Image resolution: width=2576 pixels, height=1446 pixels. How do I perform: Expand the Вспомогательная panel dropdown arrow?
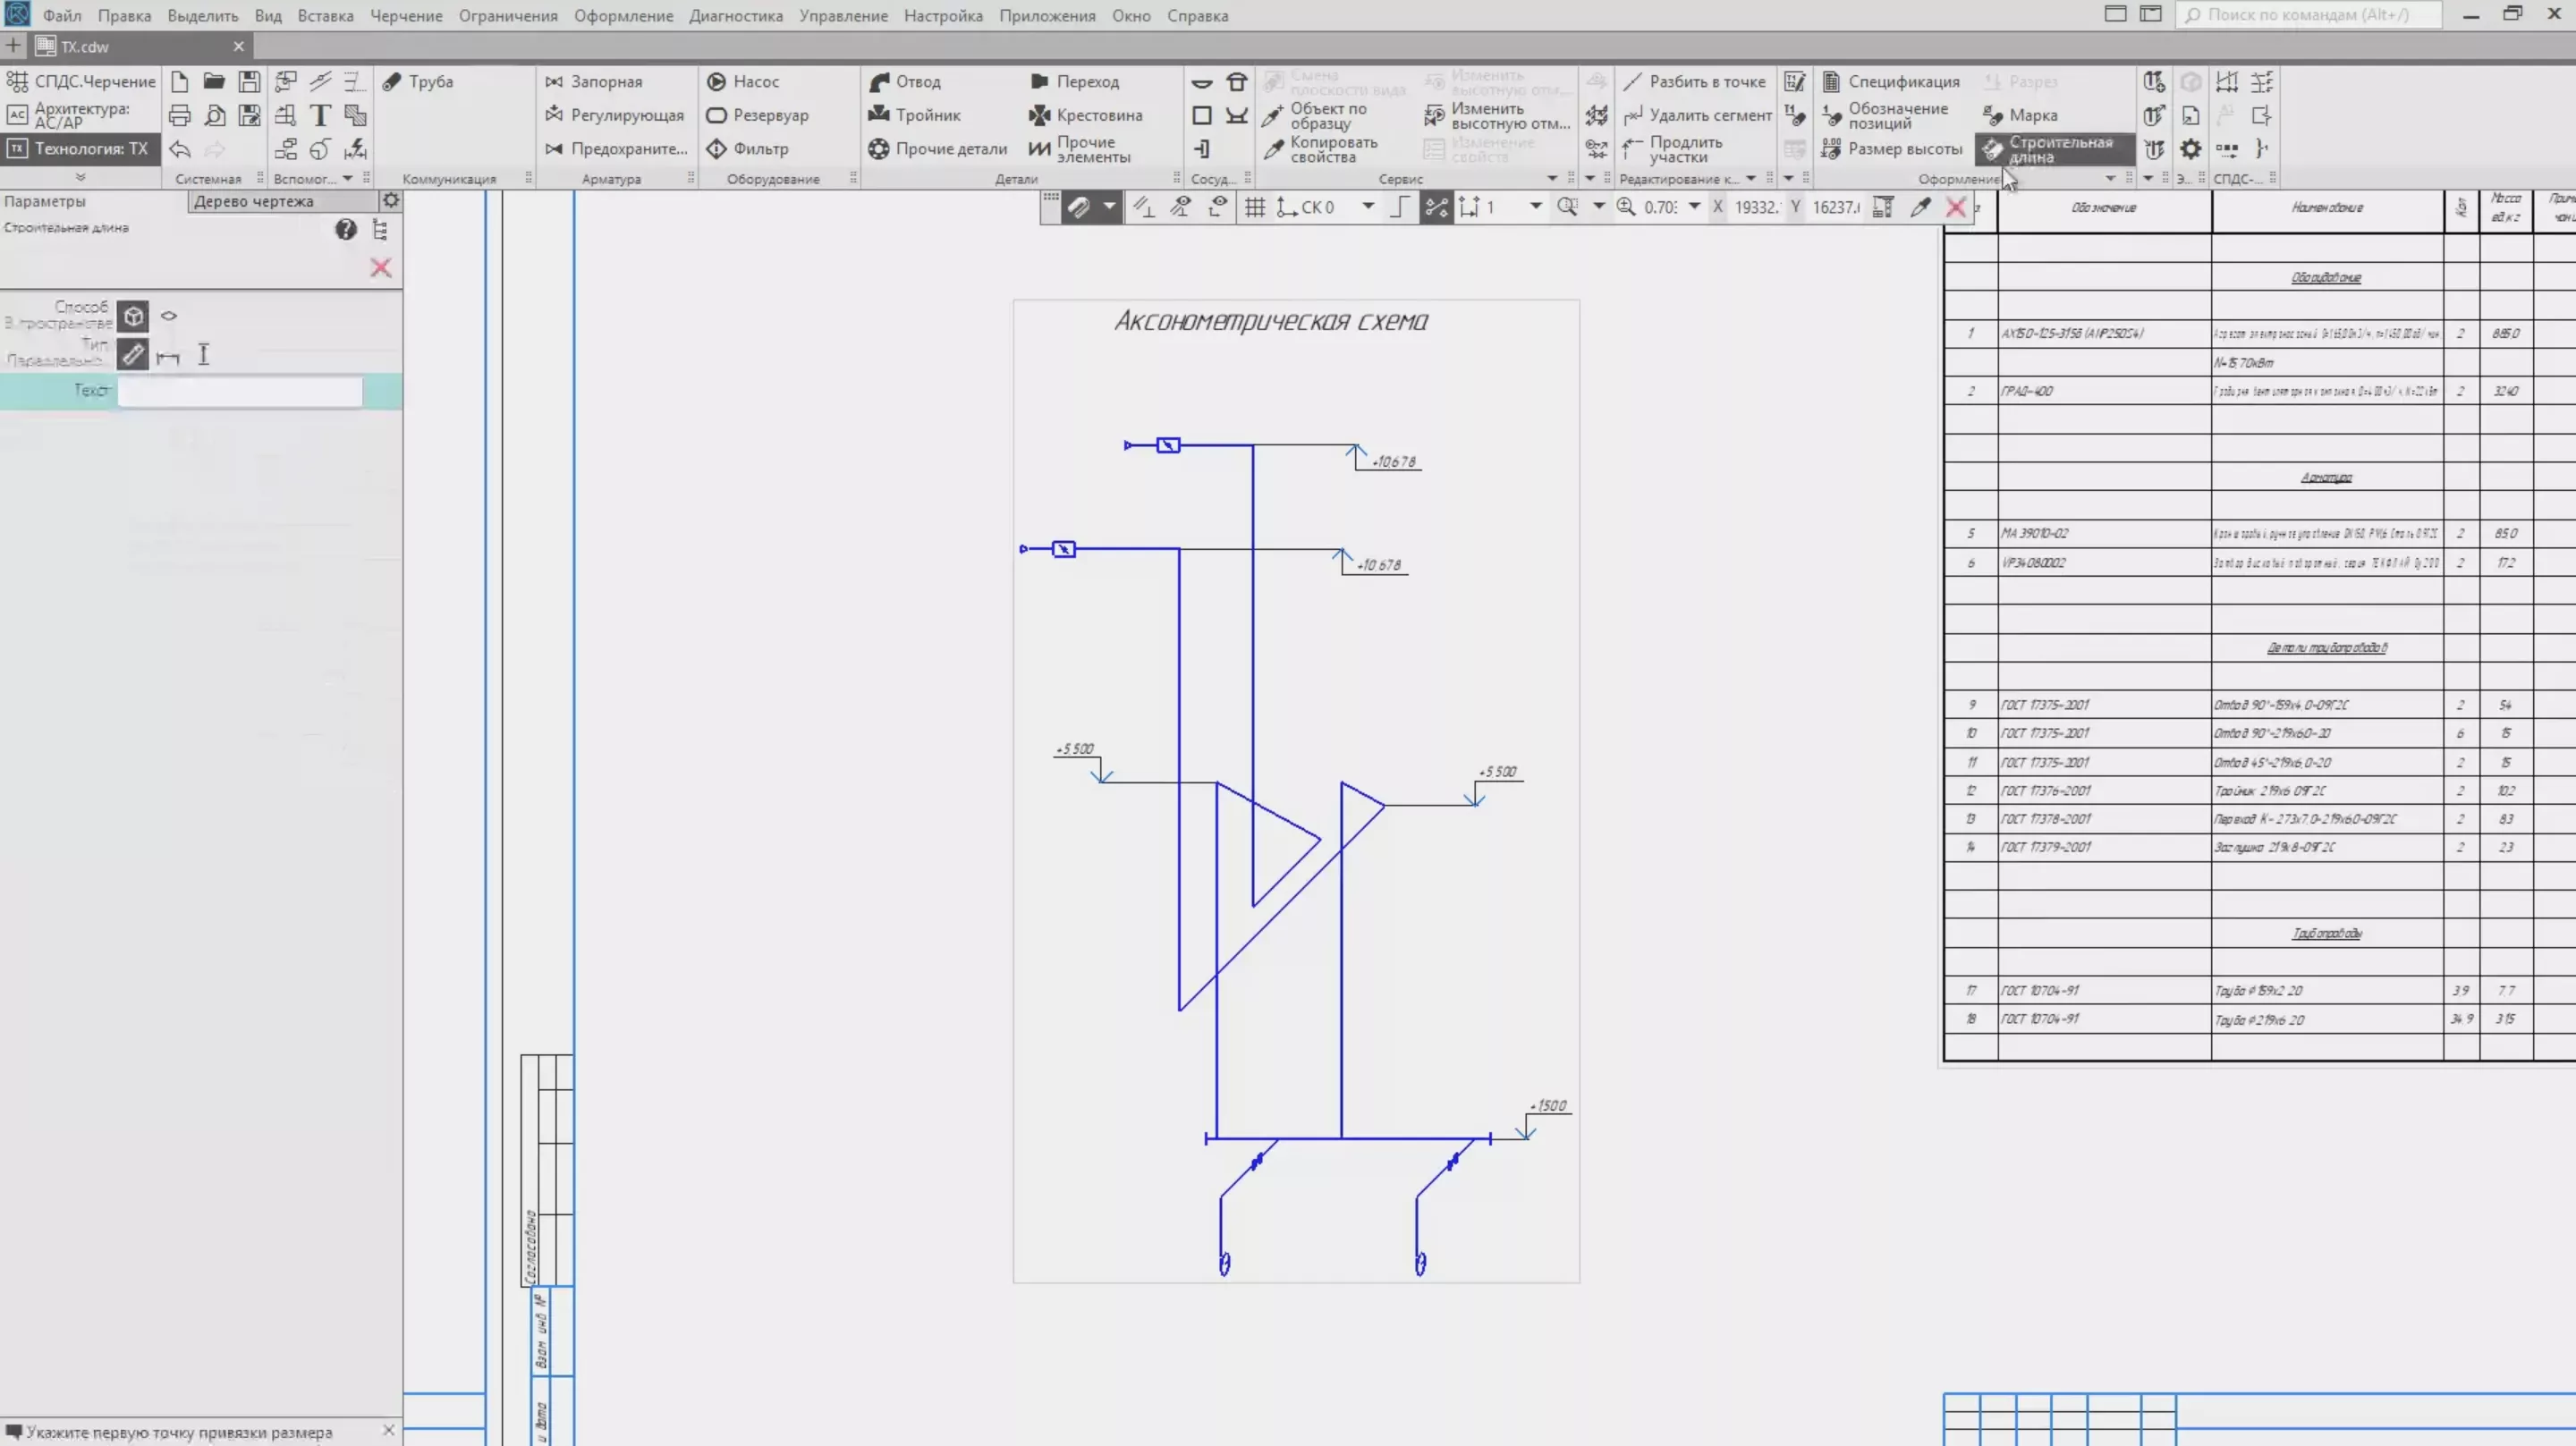pos(347,179)
